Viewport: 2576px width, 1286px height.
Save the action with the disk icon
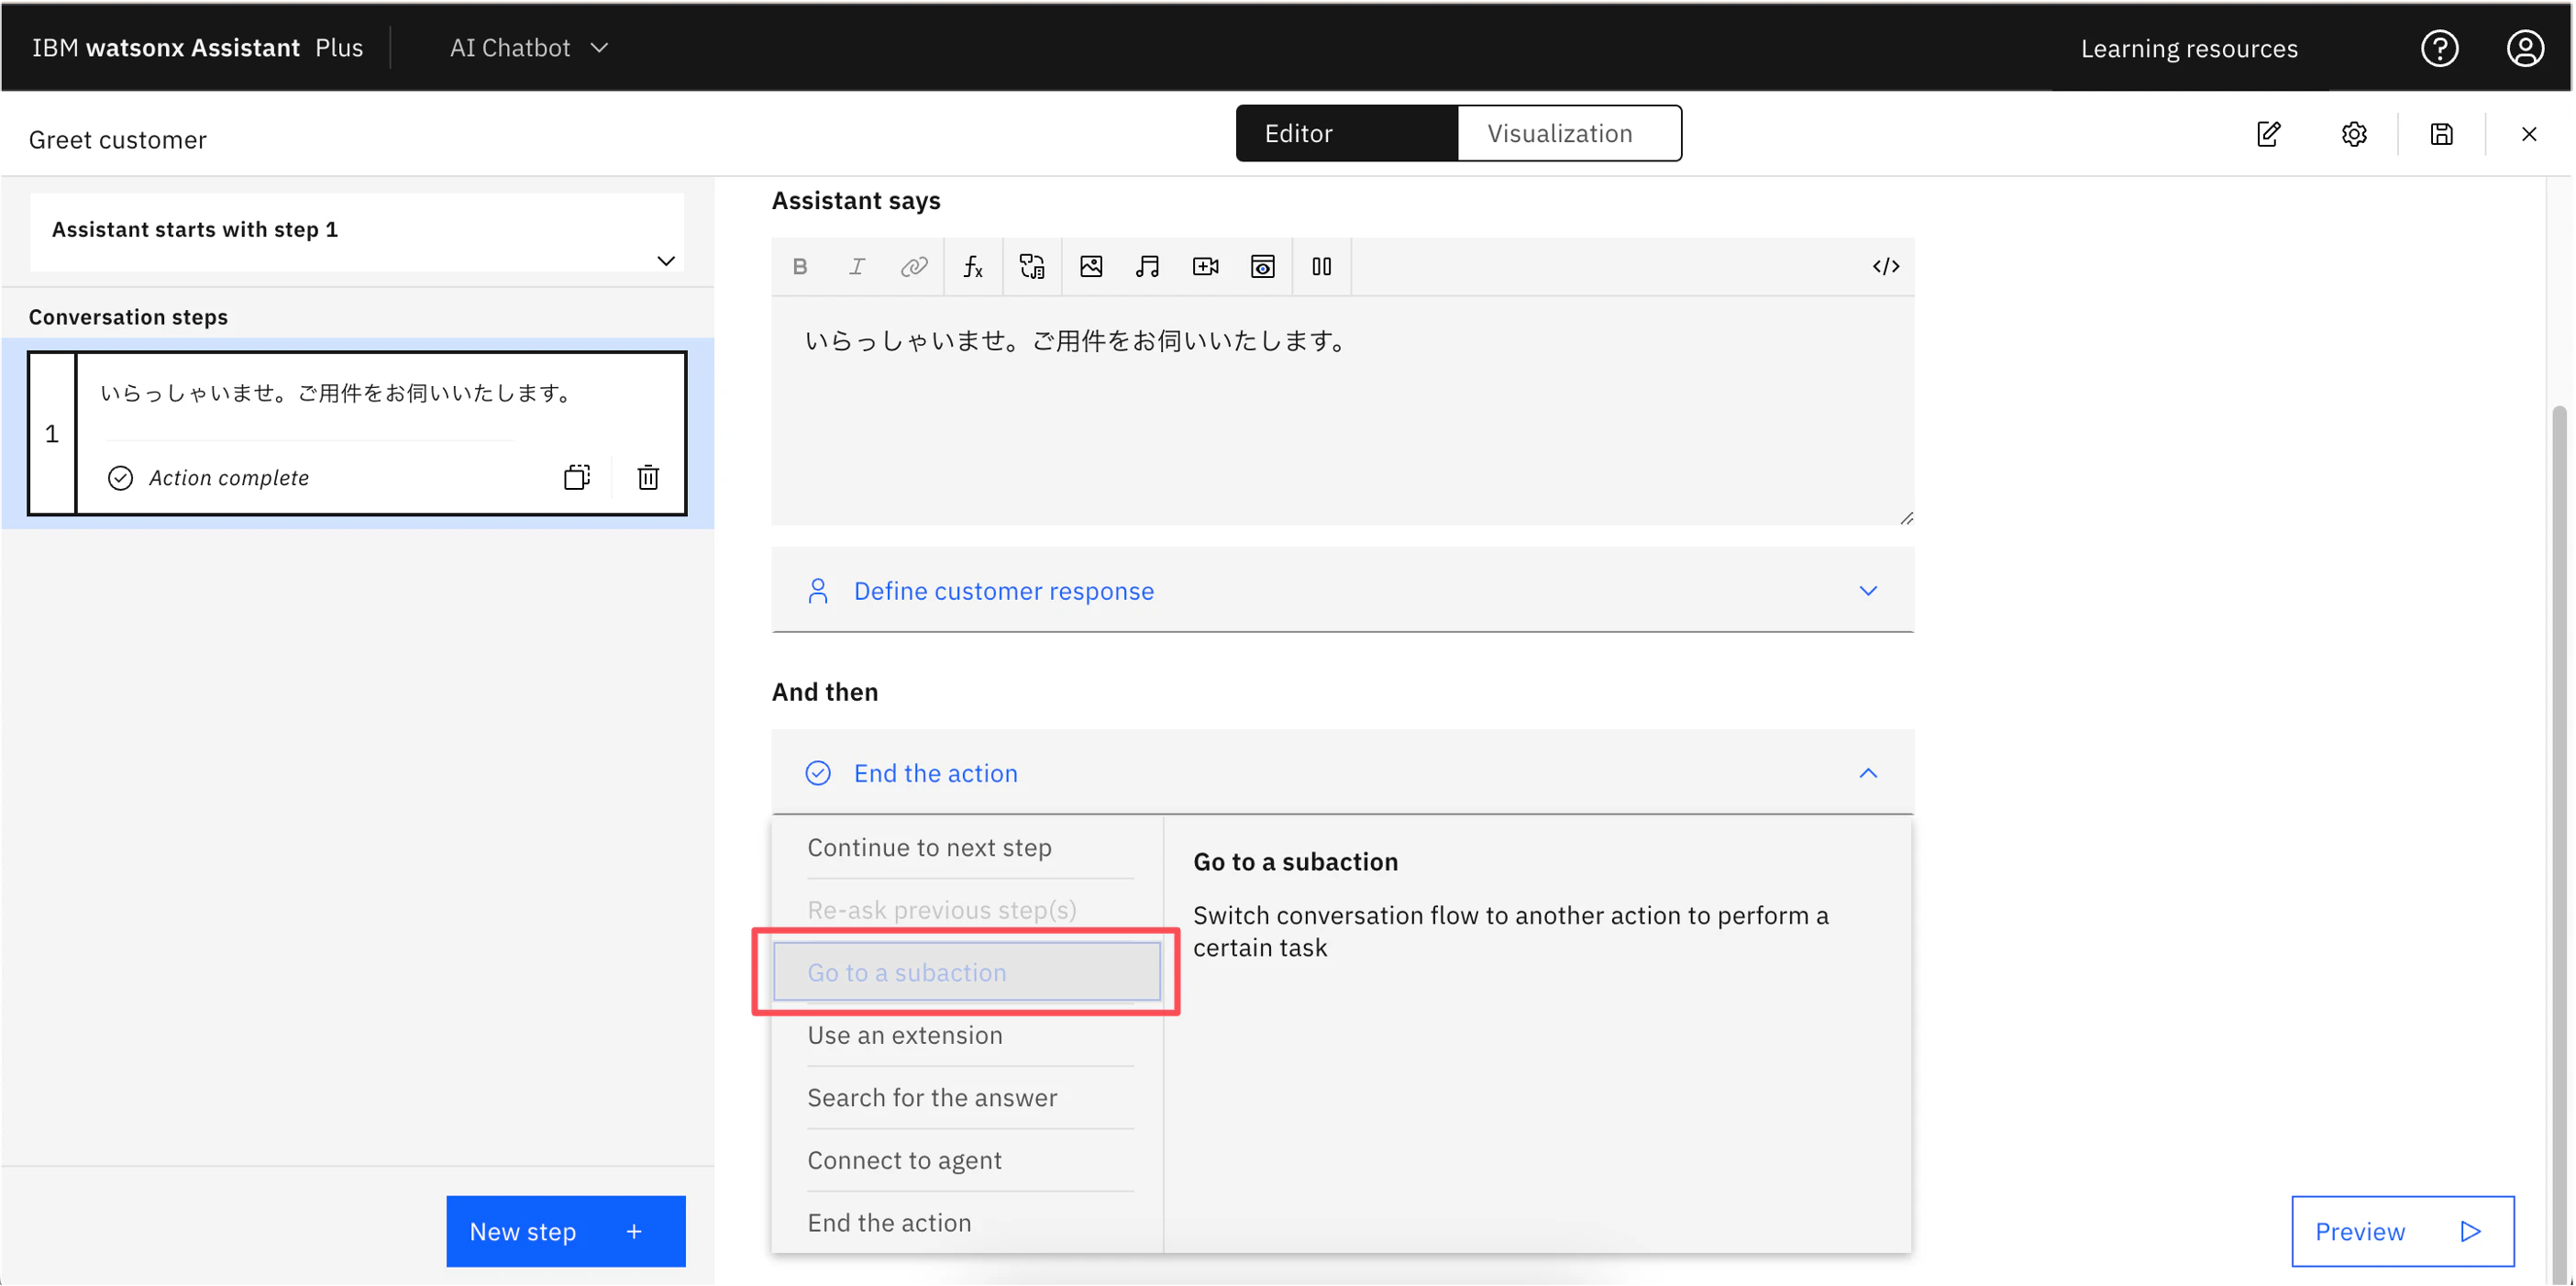[2441, 134]
